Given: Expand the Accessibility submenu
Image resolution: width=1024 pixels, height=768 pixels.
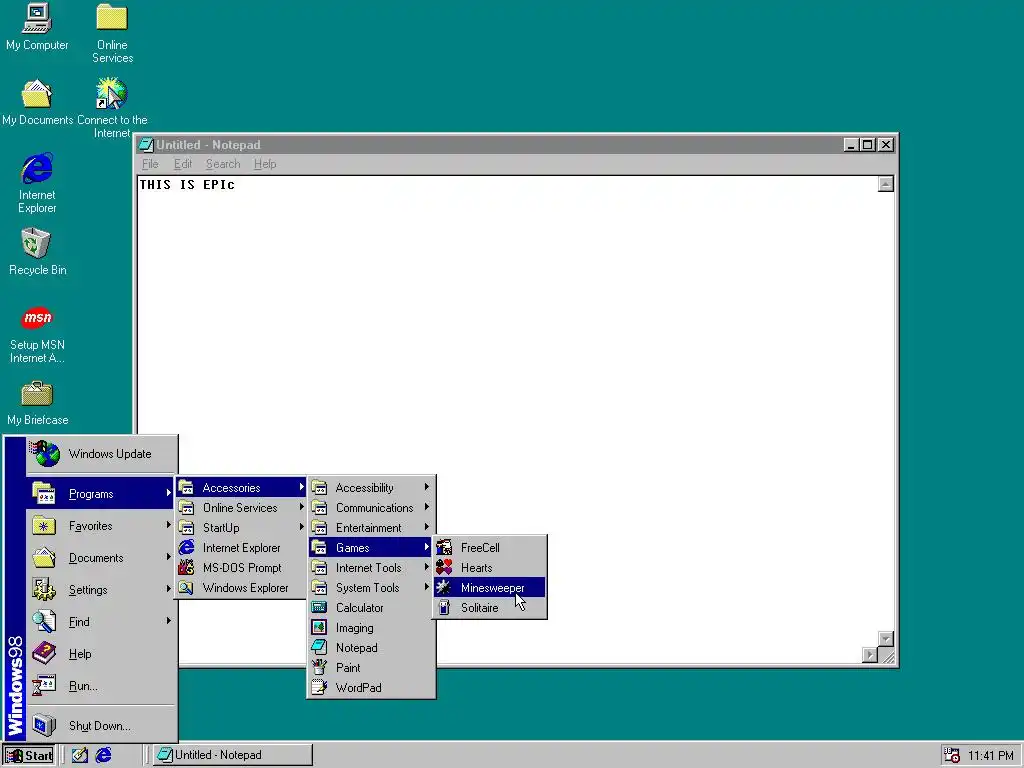Looking at the screenshot, I should point(371,487).
